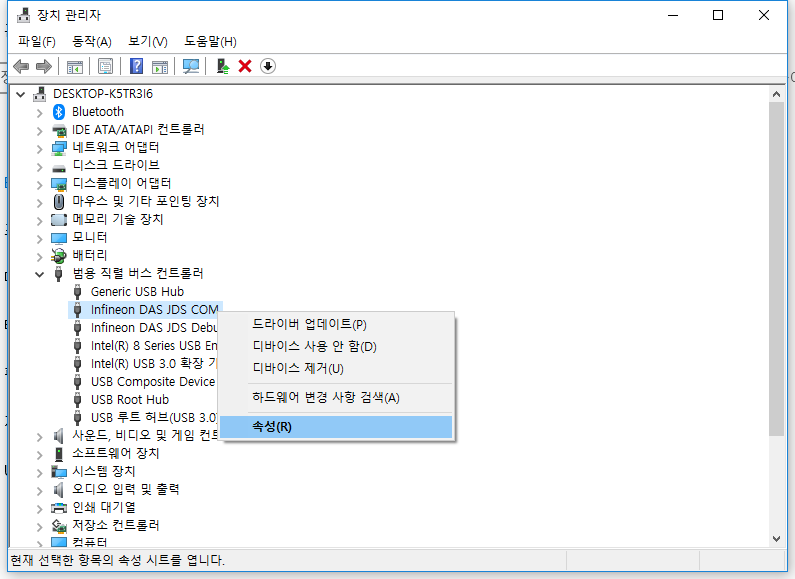Expand the 배터리 category
The width and height of the screenshot is (795, 579).
(40, 257)
